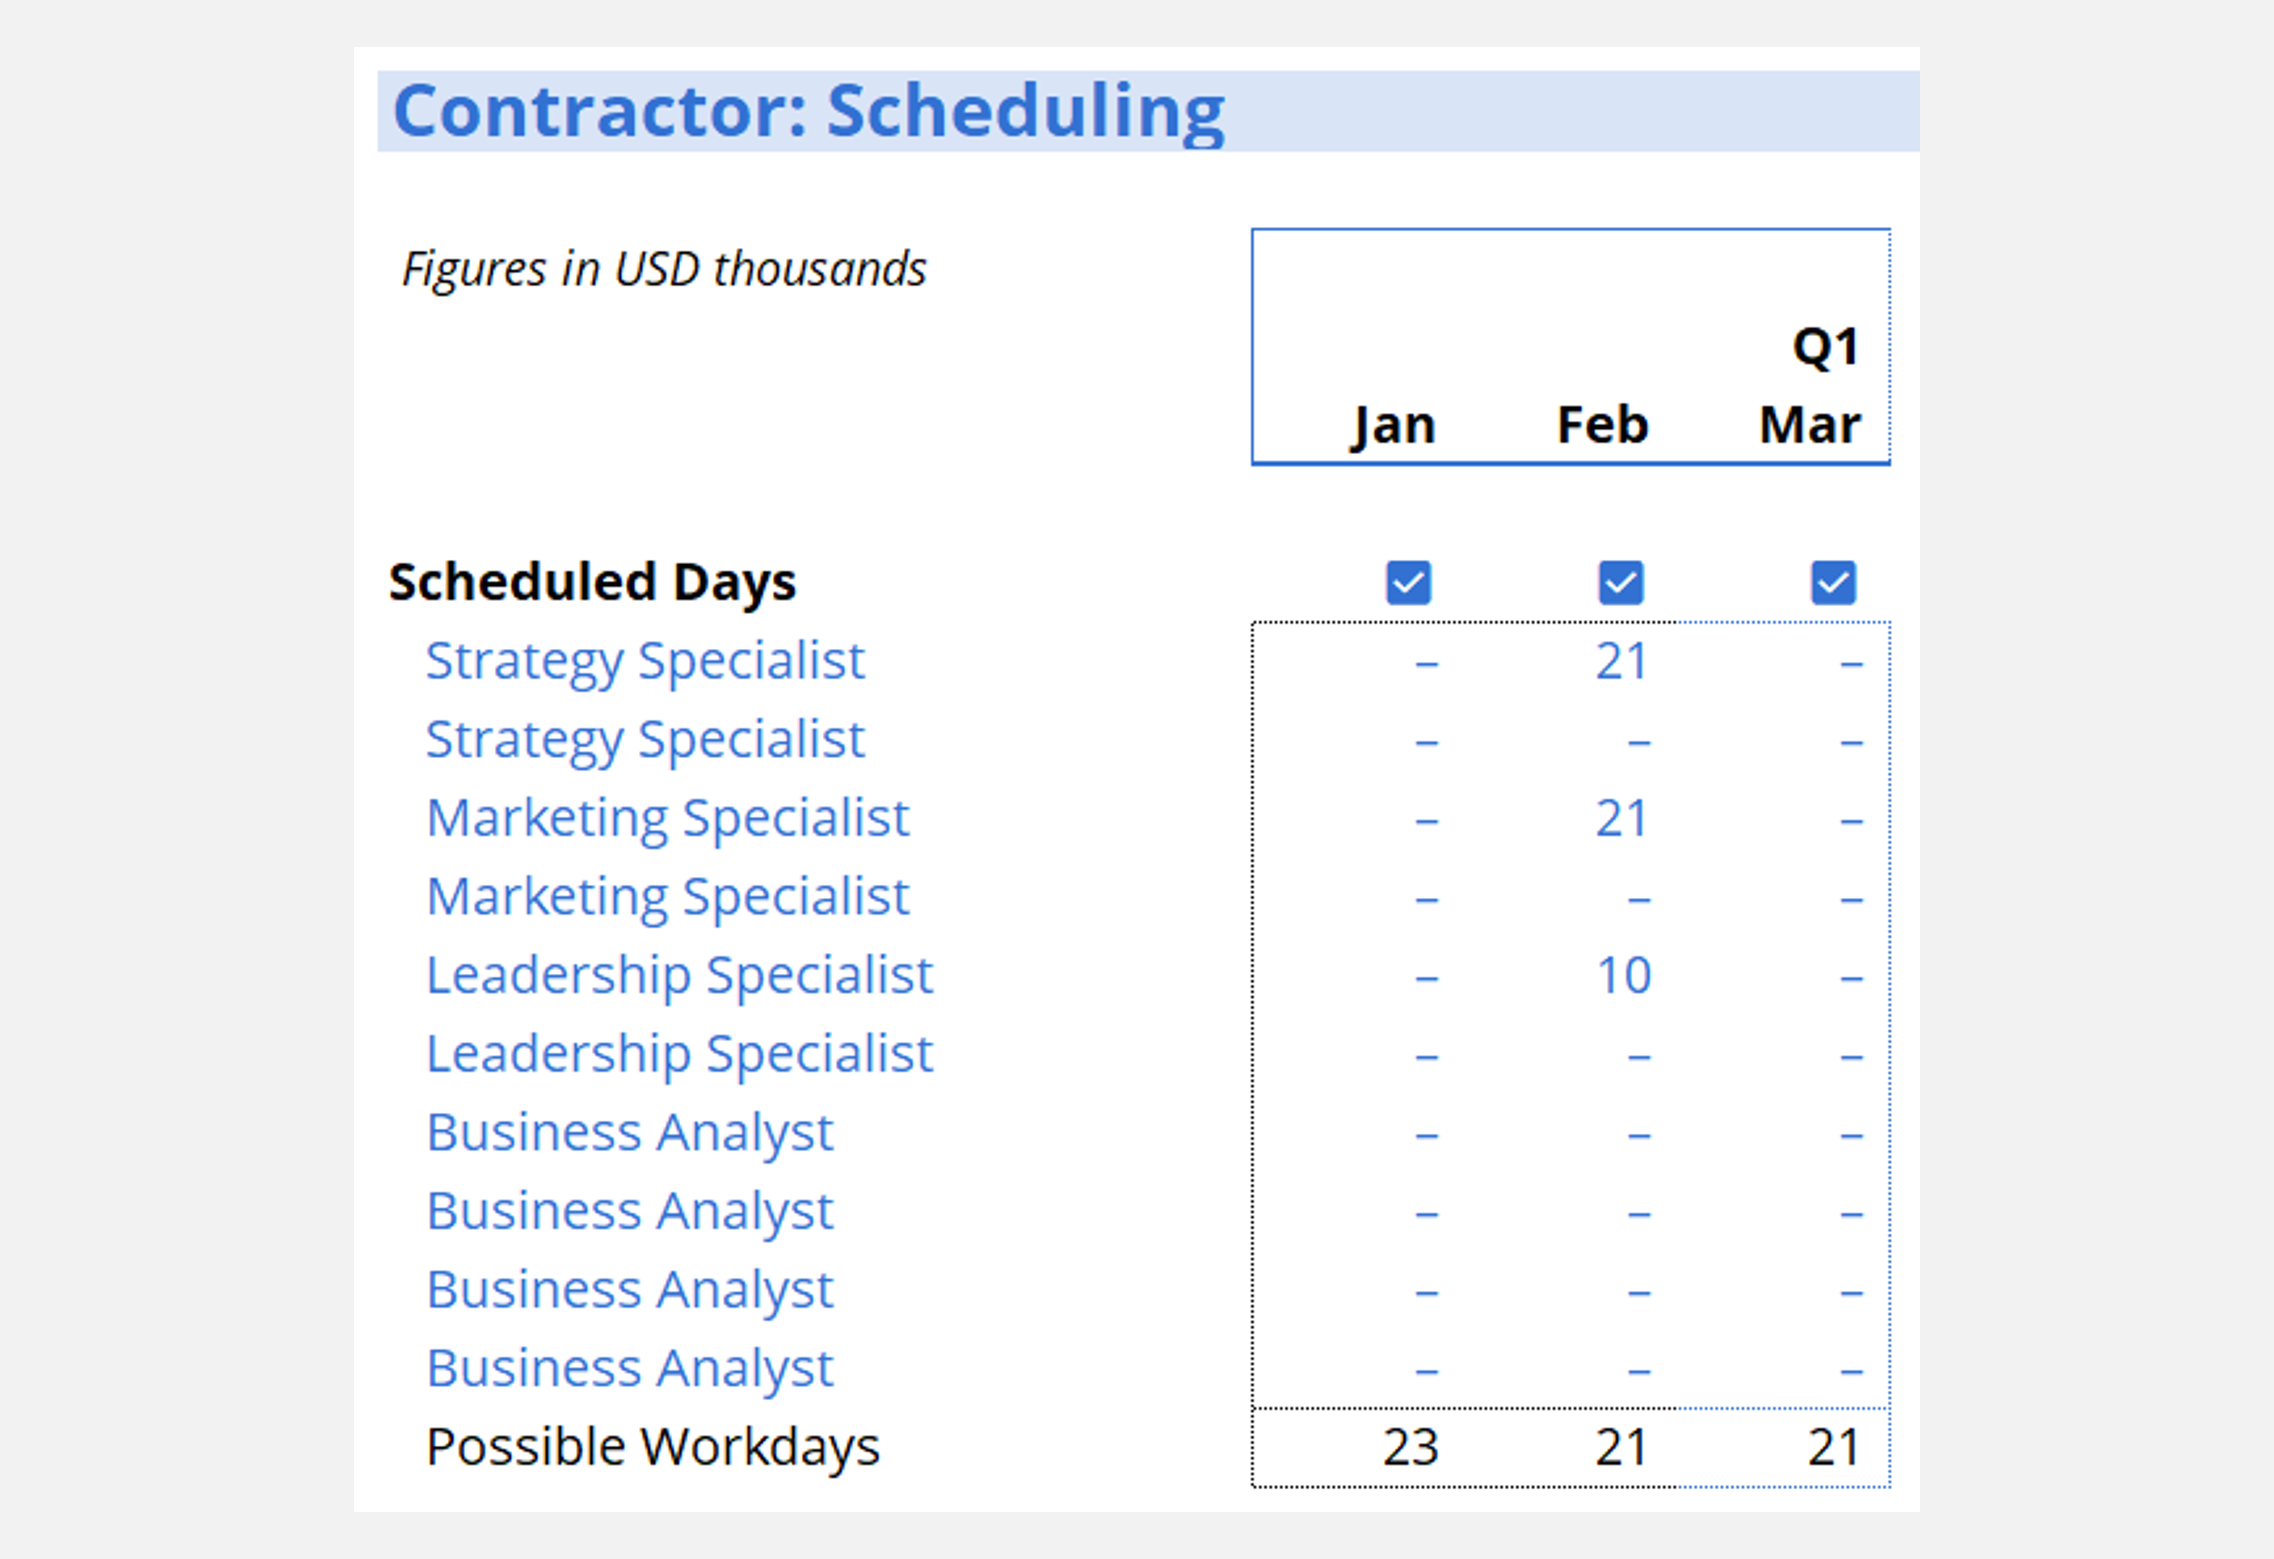Click the first Business Analyst row label

point(629,1133)
